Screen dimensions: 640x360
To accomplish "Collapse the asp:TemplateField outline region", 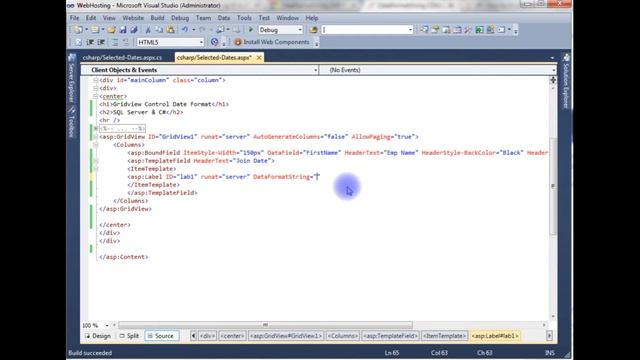I will [96, 161].
